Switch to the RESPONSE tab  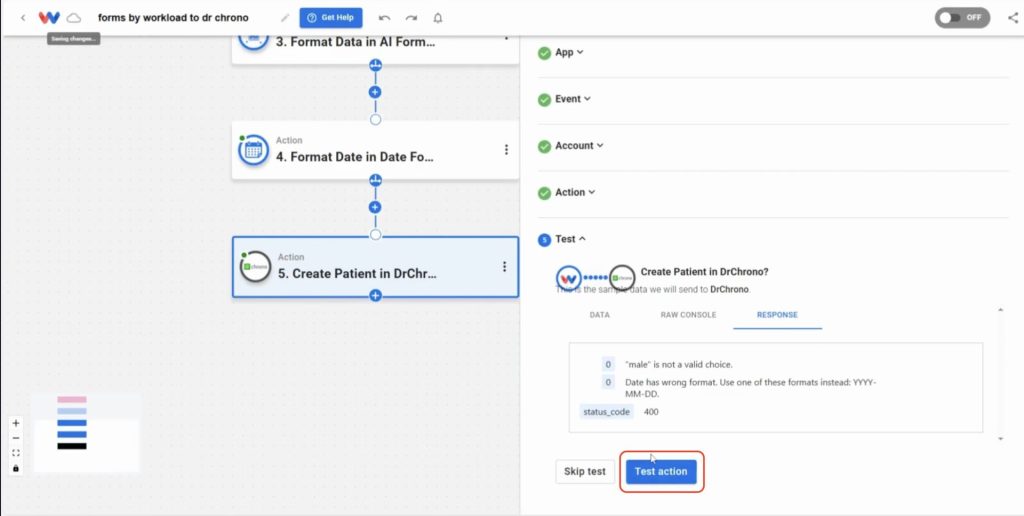[777, 315]
